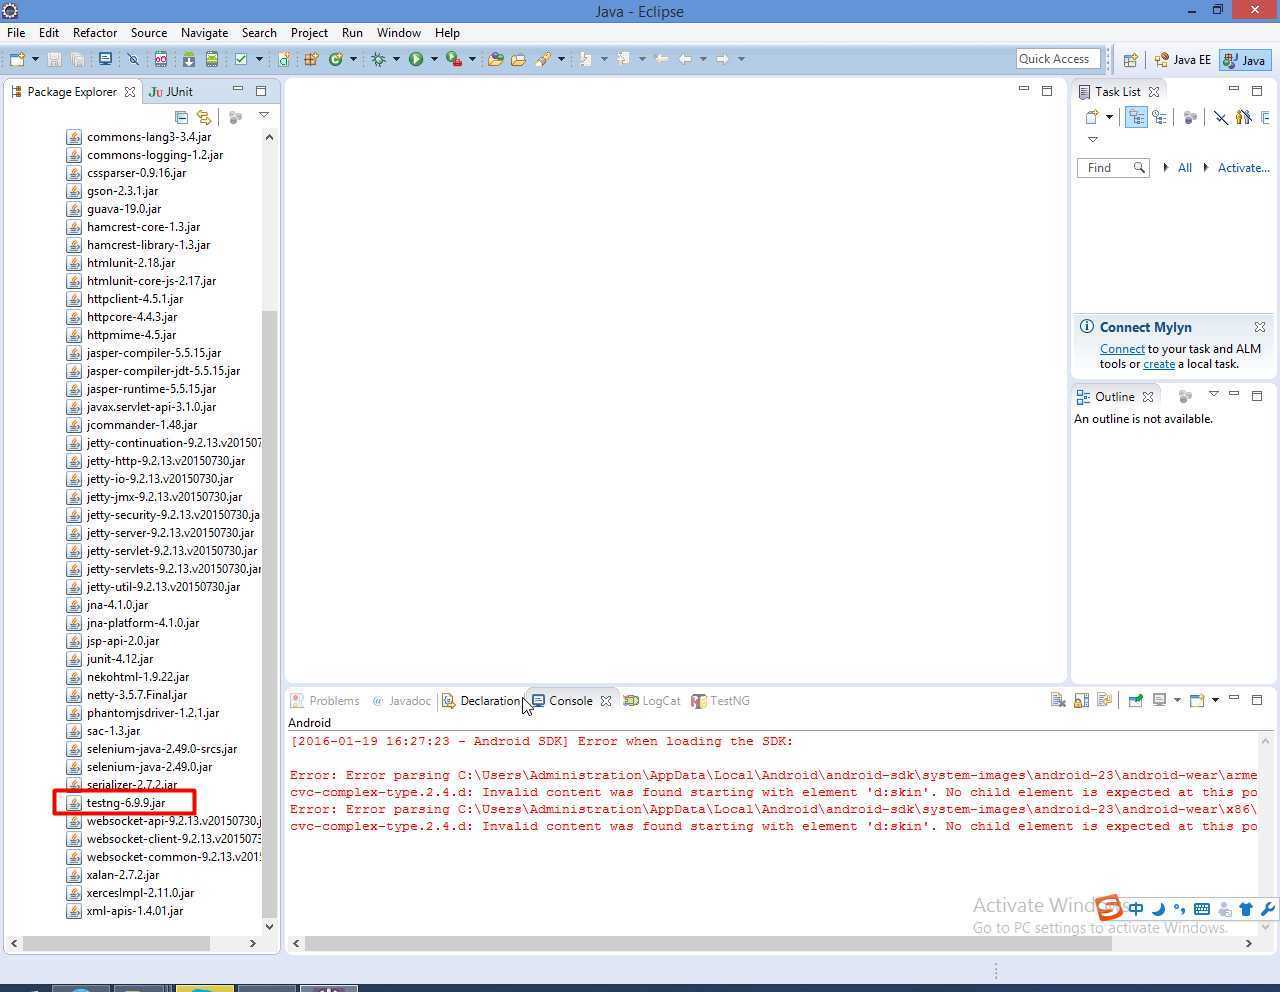
Task: Click the Pin Console icon
Action: point(1135,700)
